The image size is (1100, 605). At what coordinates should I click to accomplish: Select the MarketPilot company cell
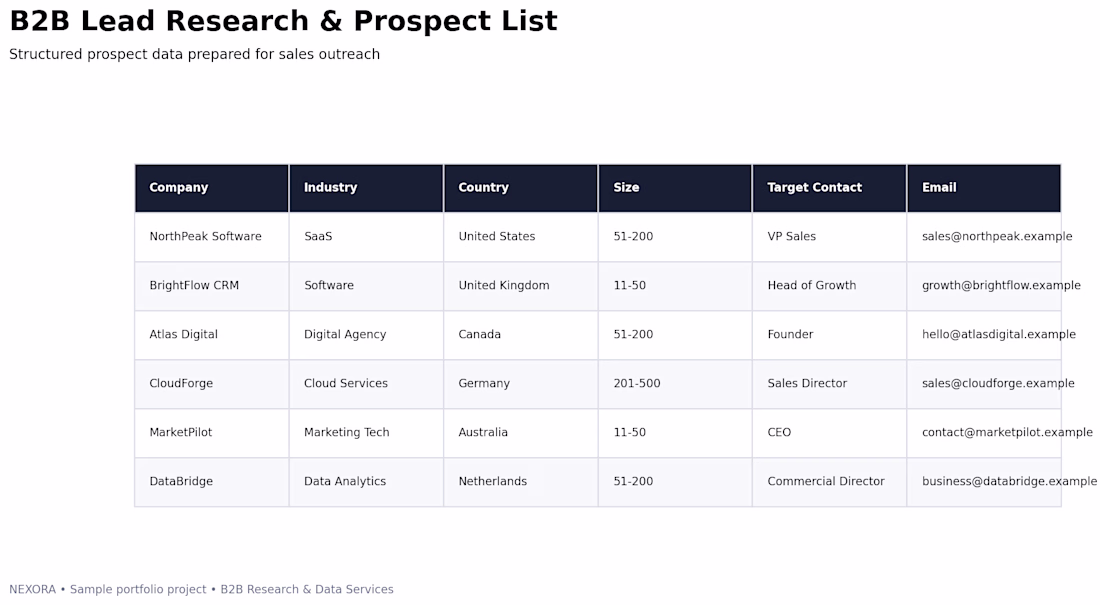coord(212,434)
